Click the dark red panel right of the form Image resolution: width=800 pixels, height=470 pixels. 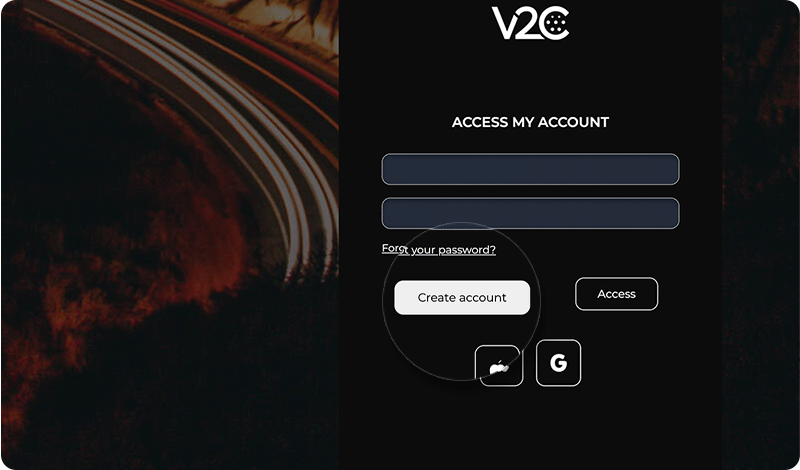tap(761, 235)
